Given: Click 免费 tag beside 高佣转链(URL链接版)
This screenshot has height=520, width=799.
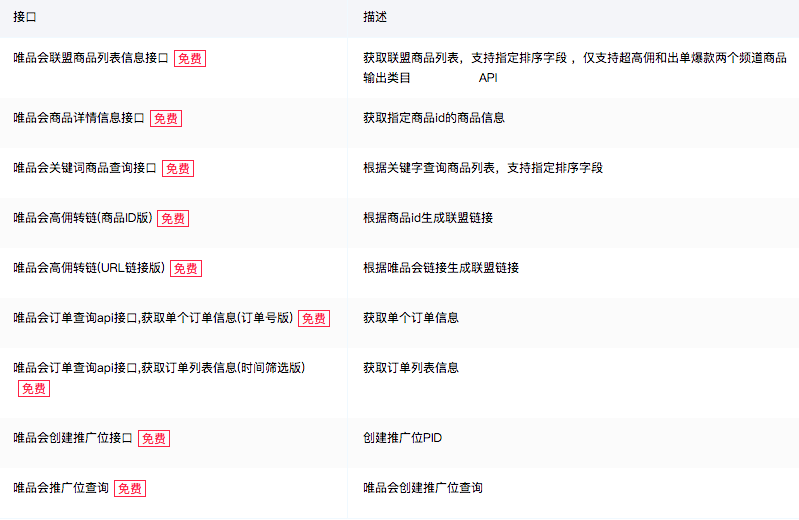Looking at the screenshot, I should click(x=186, y=269).
